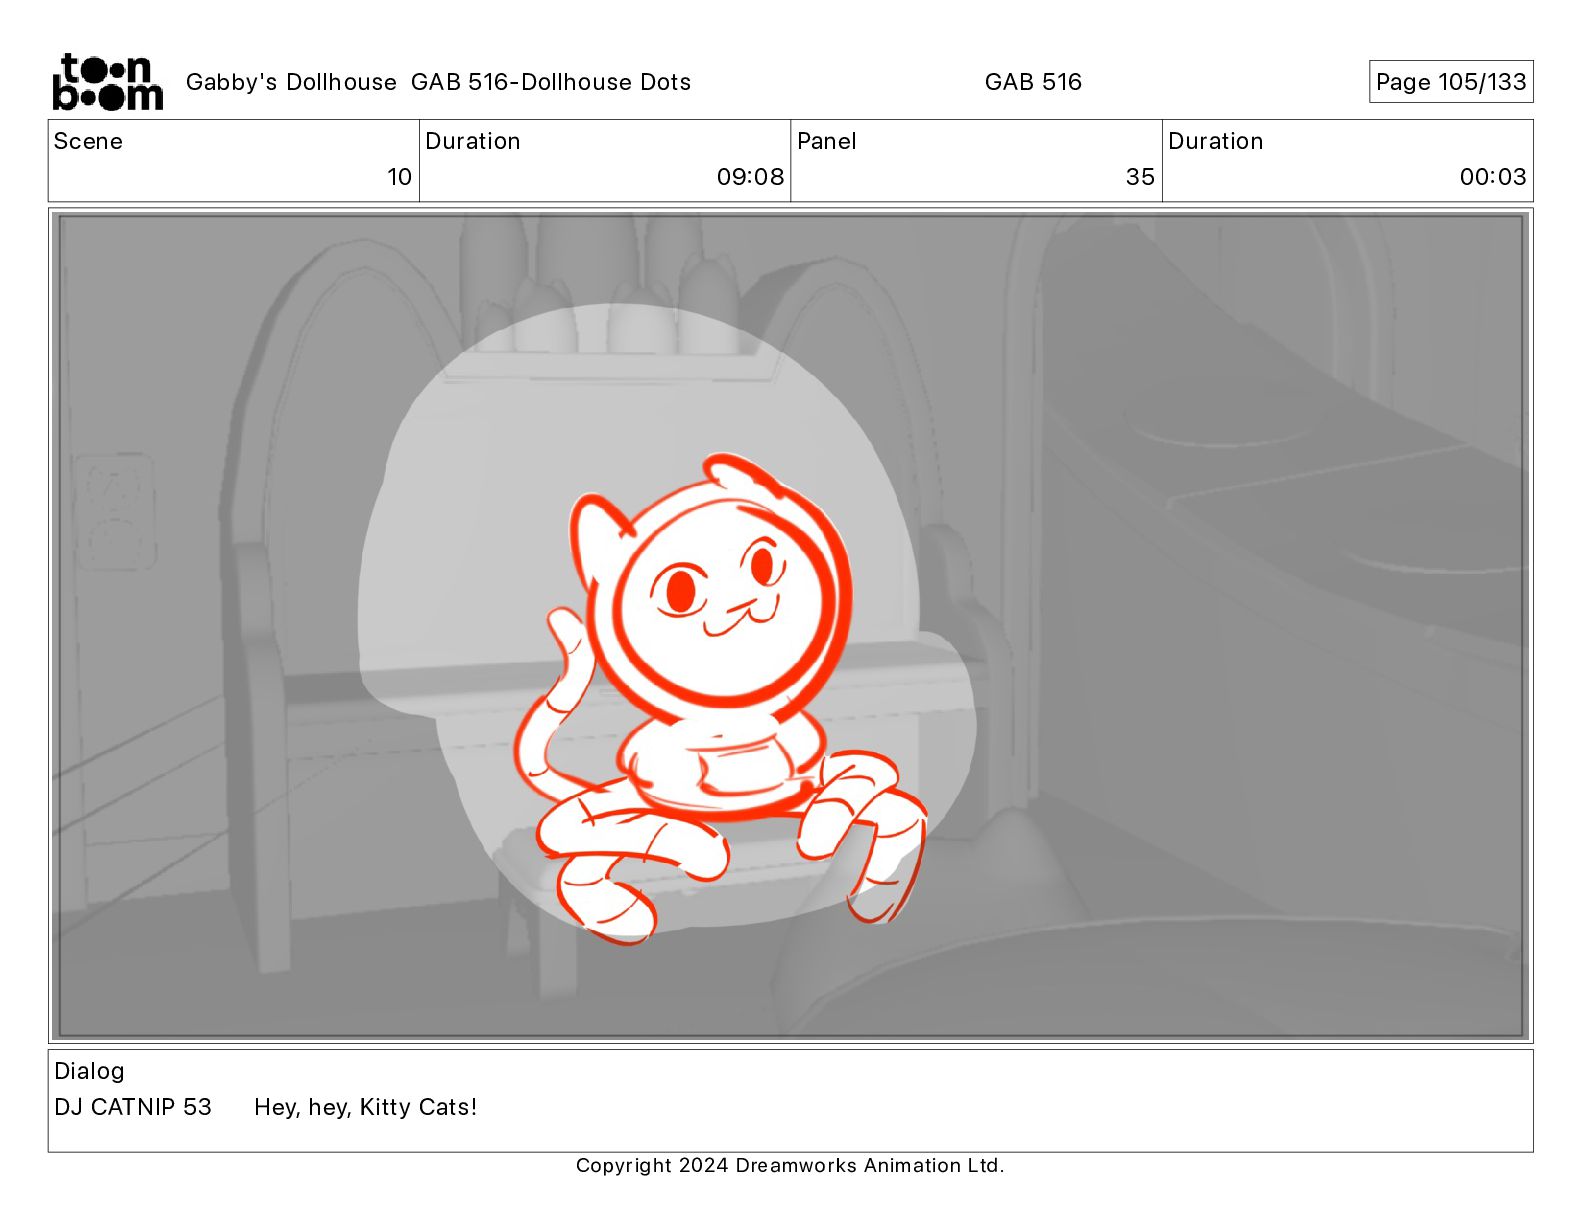
Task: Click the "Copyright 2024 Dreamworks Animation Ltd." footer
Action: 790,1165
